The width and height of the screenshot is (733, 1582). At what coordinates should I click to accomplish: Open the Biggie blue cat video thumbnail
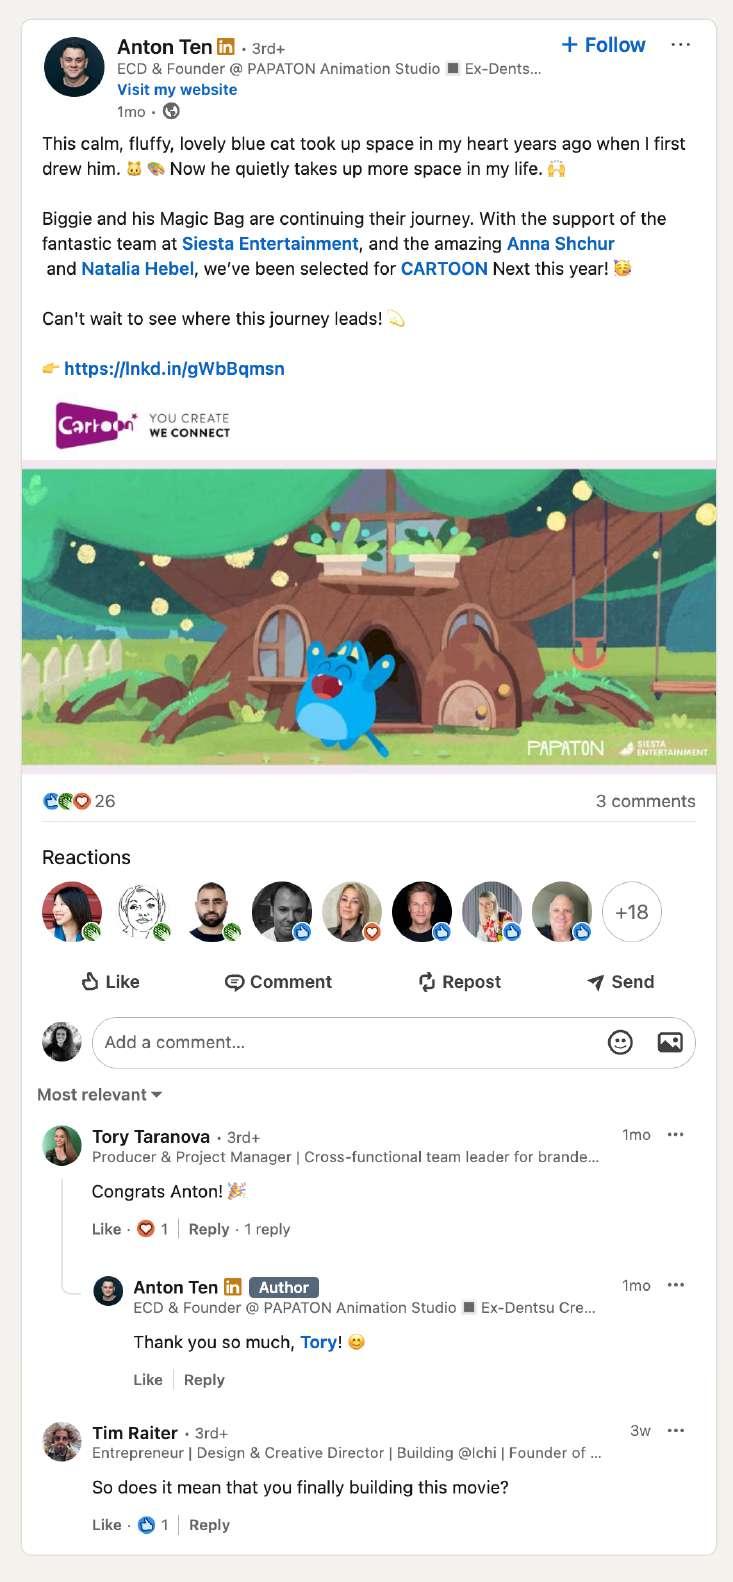369,617
